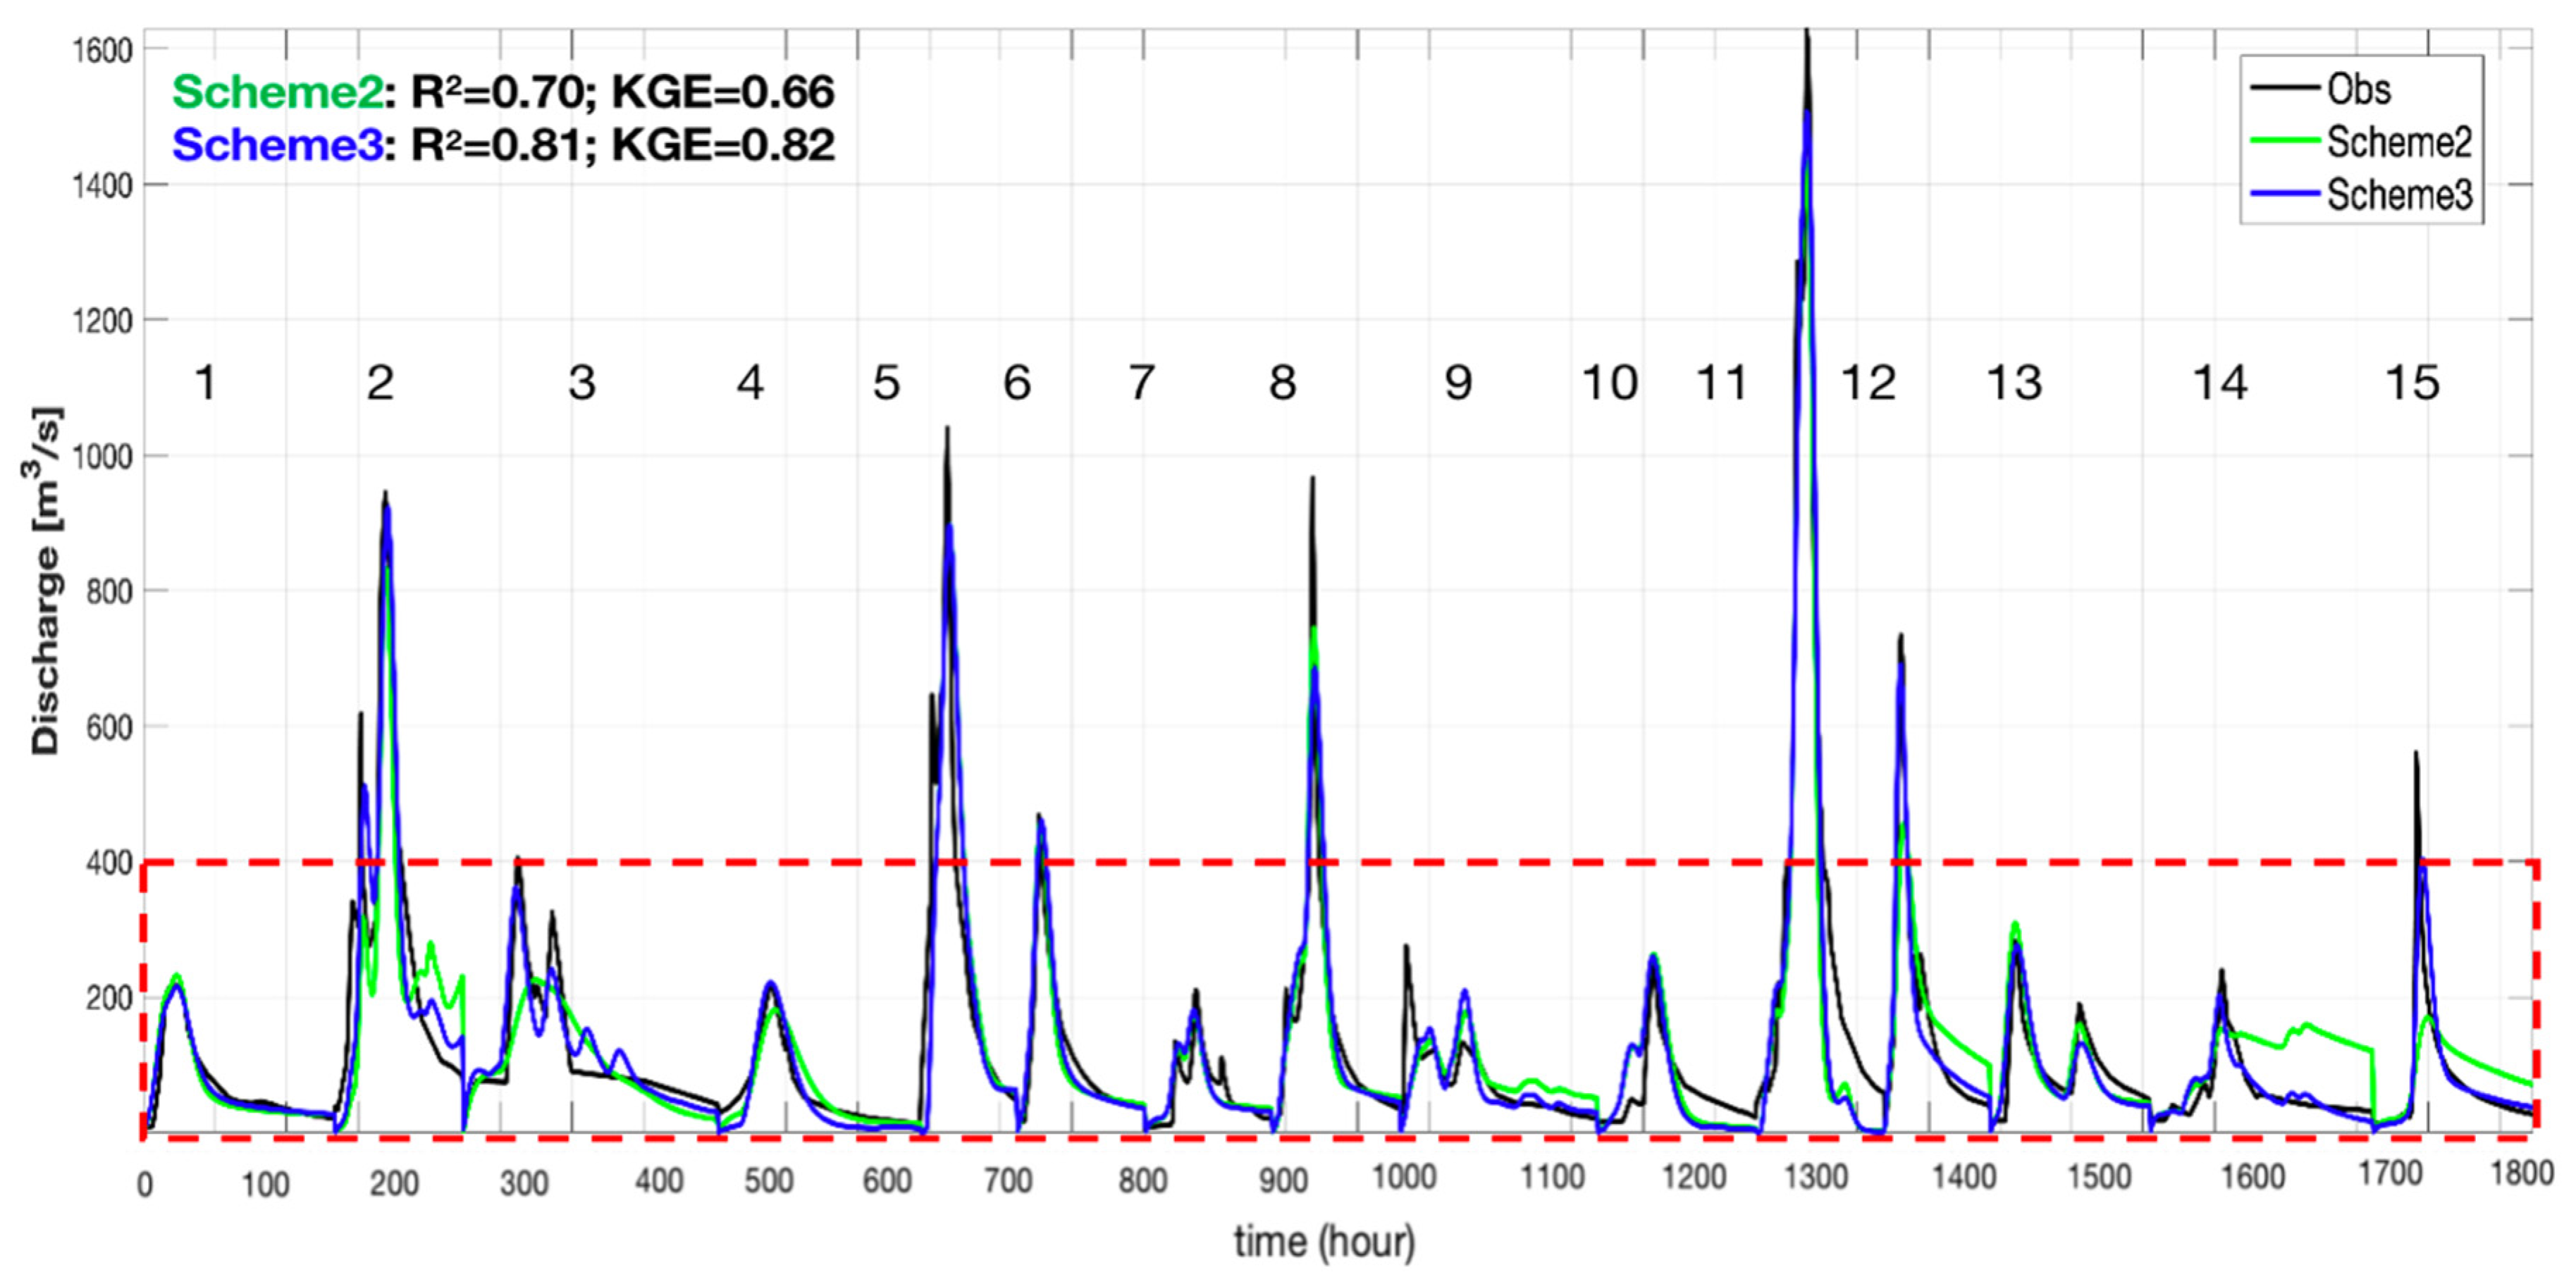
Task: Click the 1600 tick on discharge axis
Action: tap(104, 51)
